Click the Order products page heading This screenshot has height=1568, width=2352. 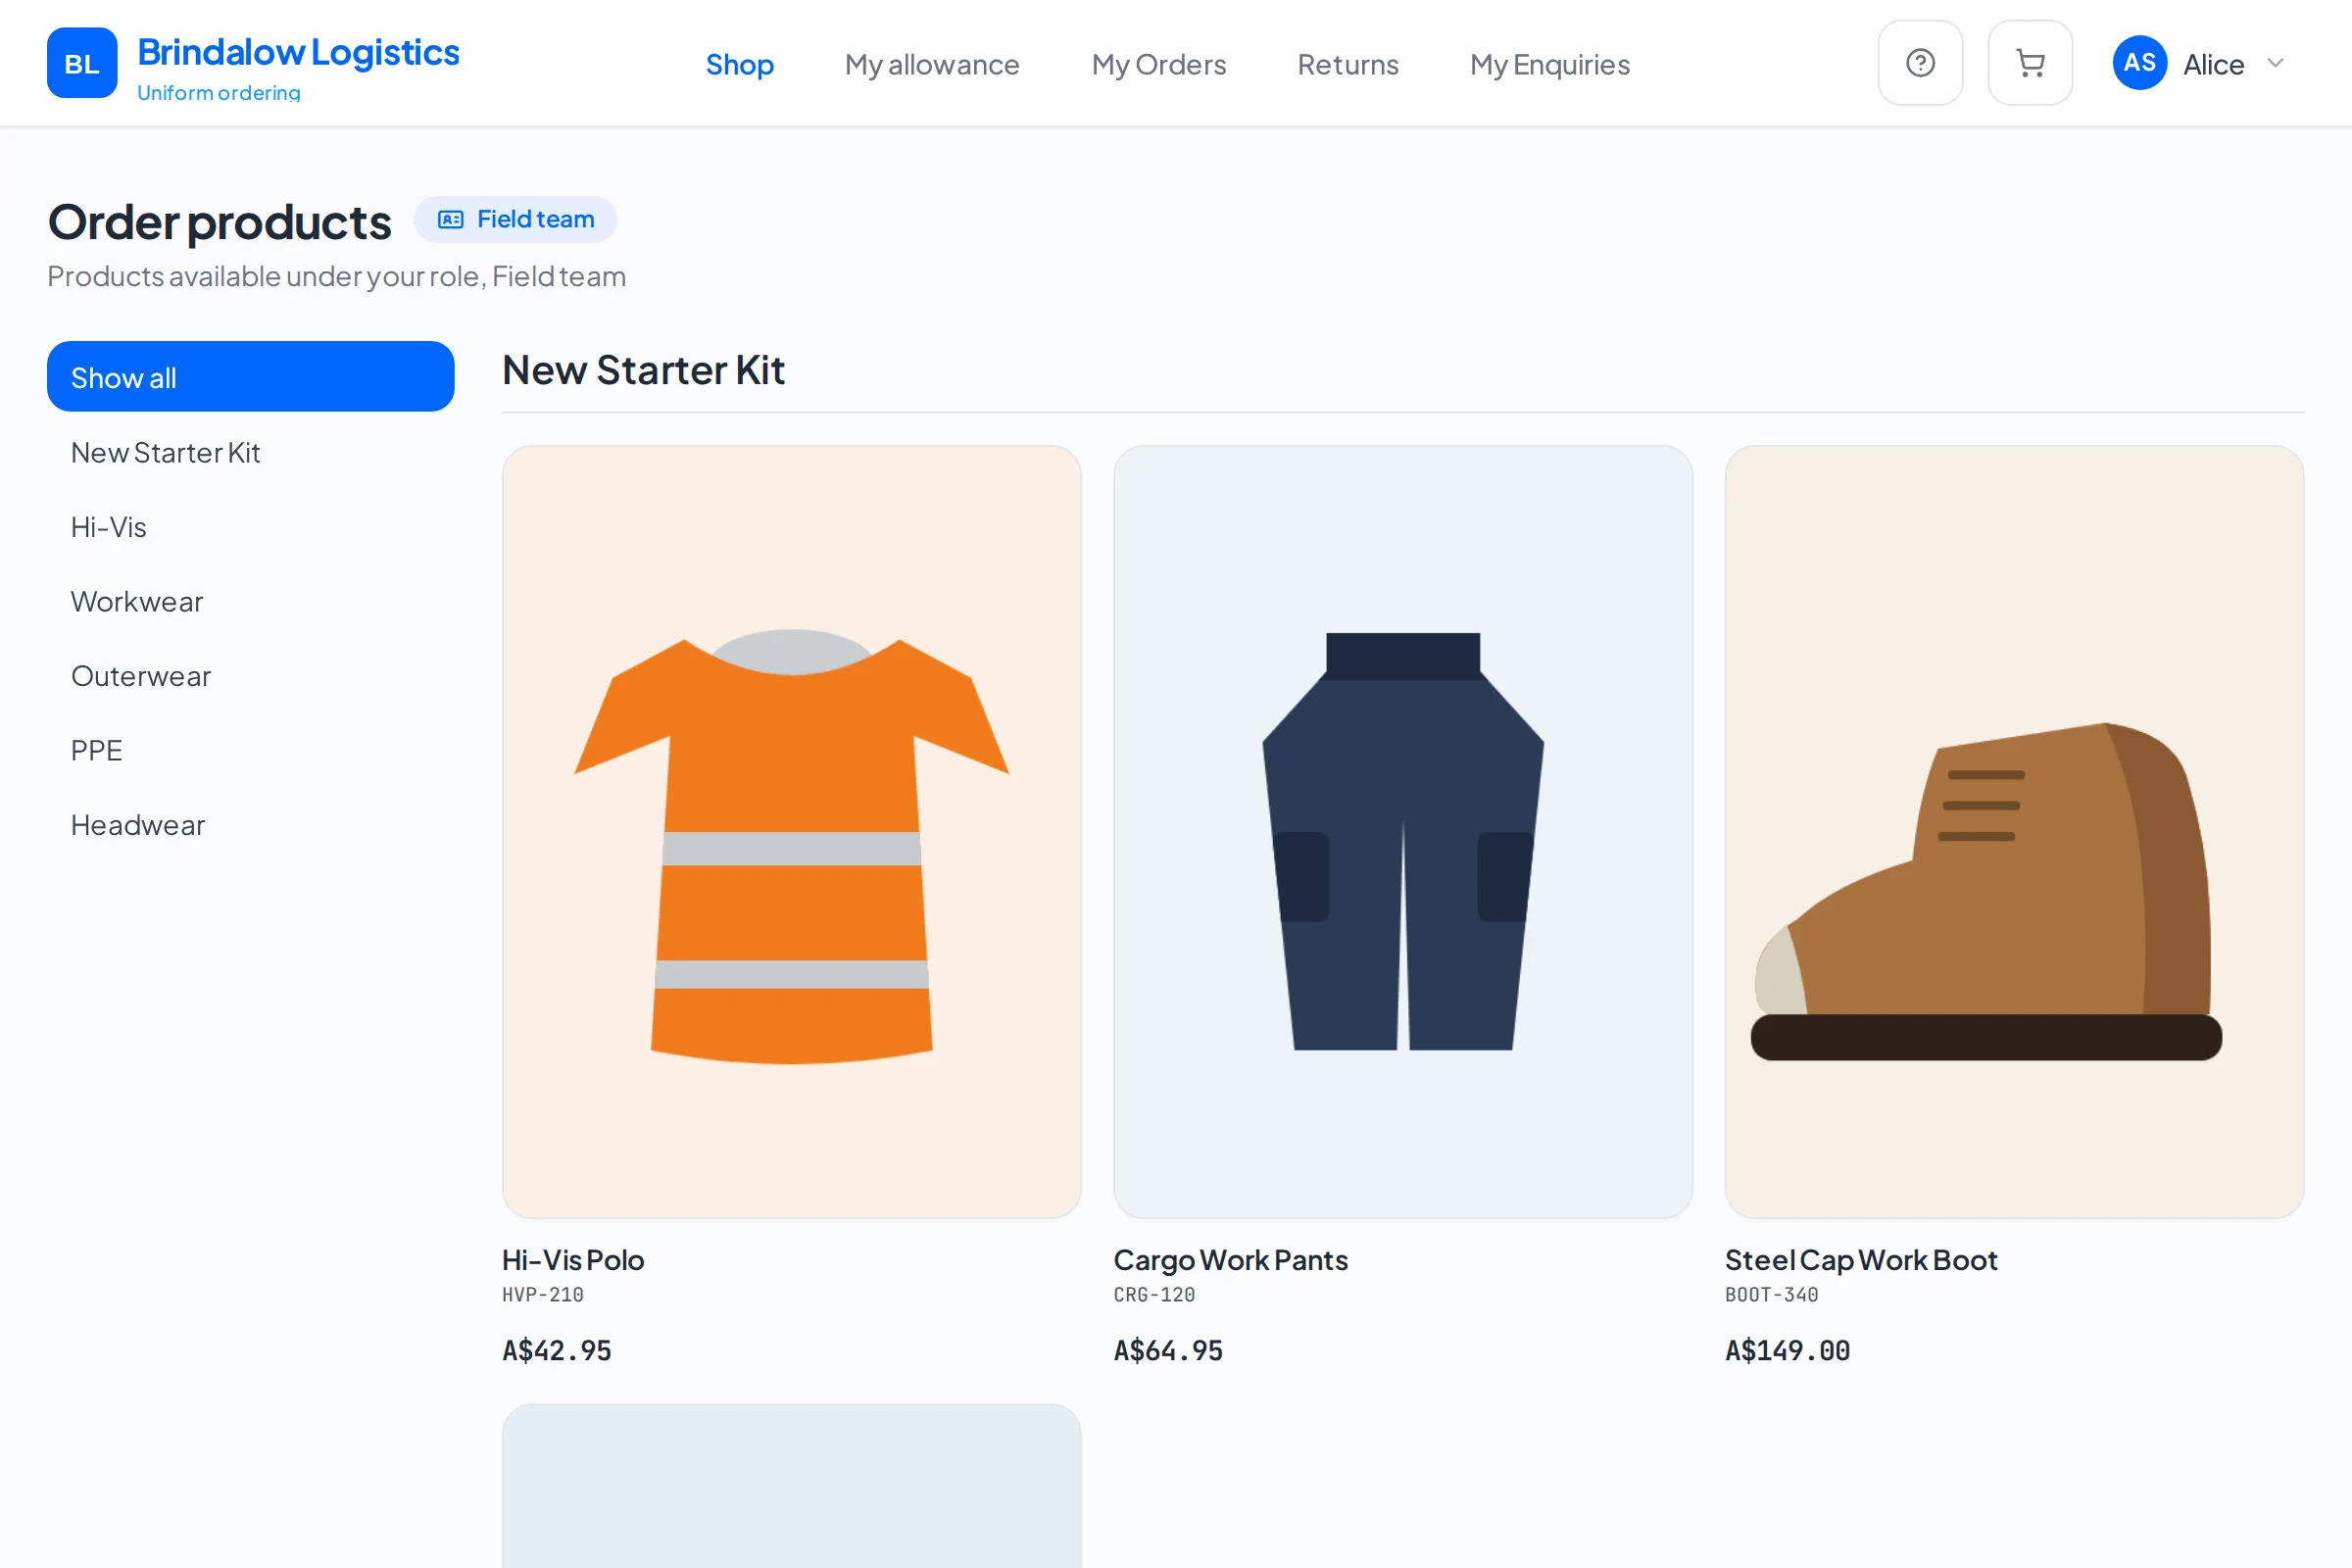[219, 222]
